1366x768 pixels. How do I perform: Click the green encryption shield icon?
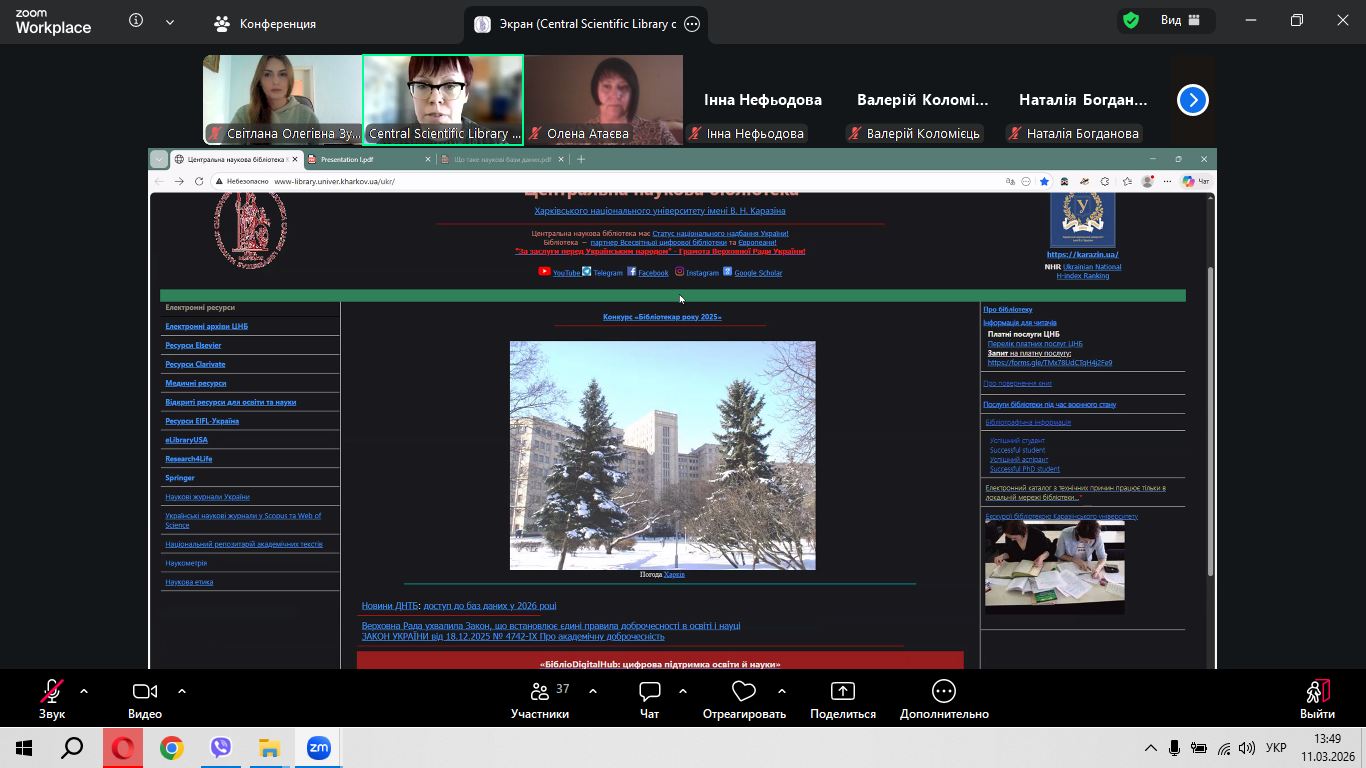coord(1131,21)
